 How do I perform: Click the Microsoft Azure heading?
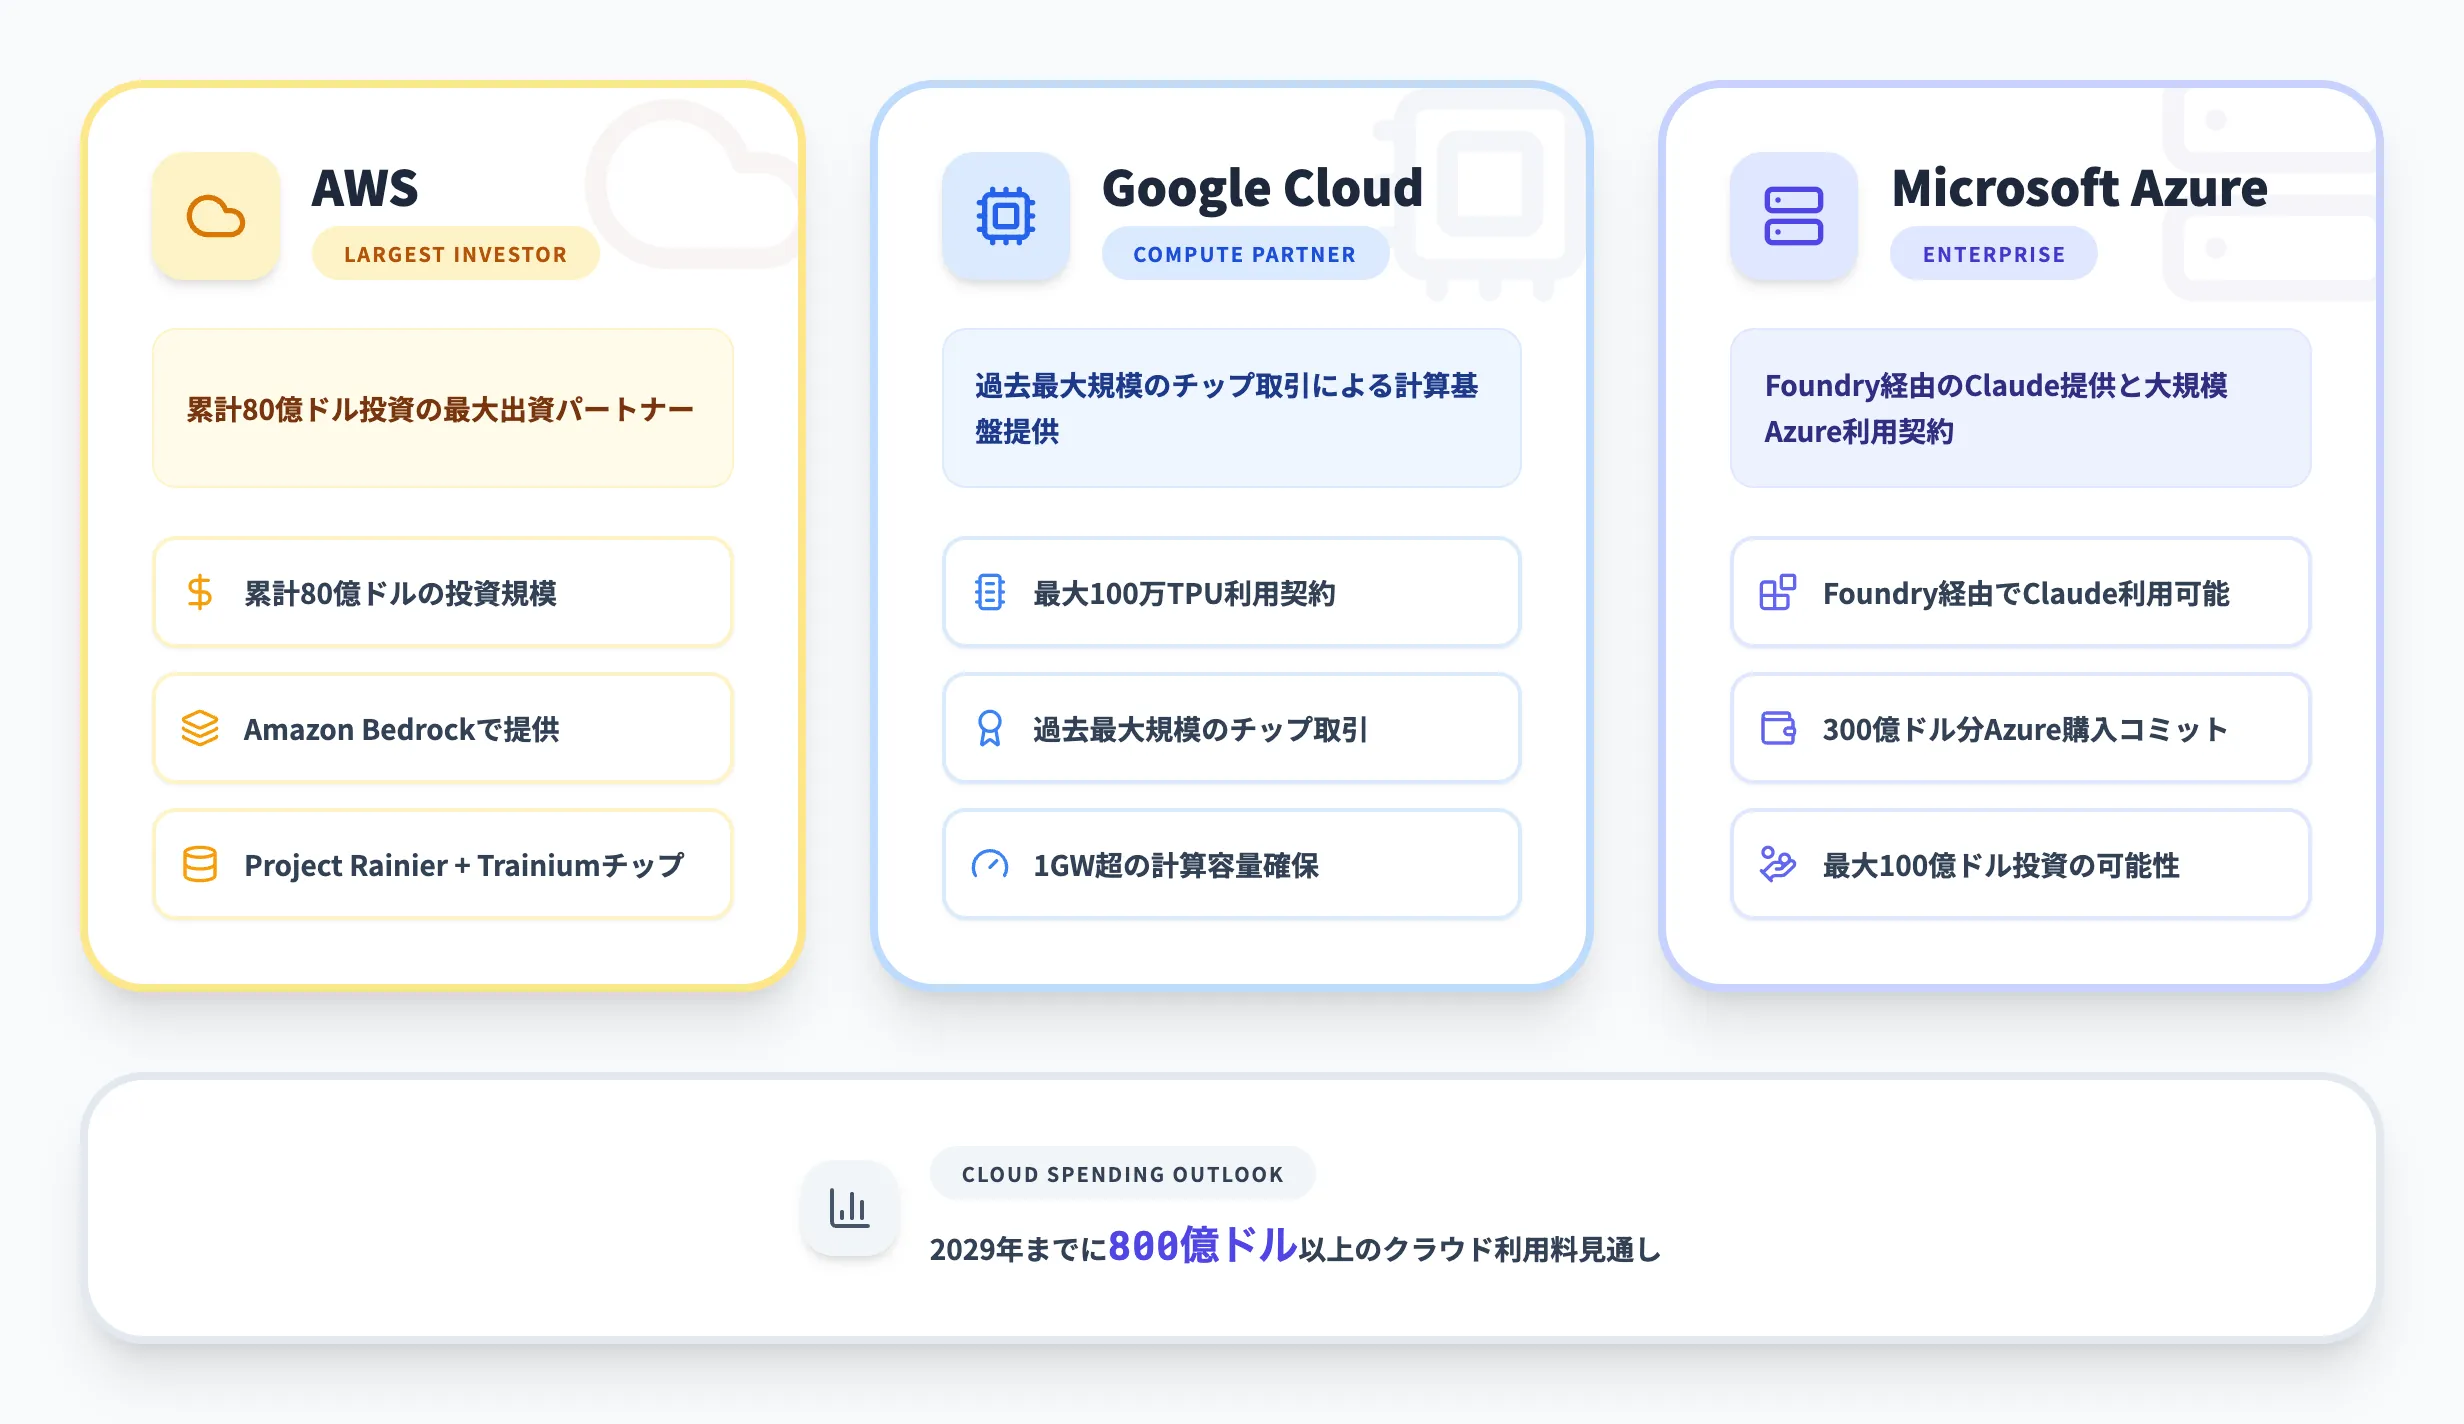click(2079, 188)
